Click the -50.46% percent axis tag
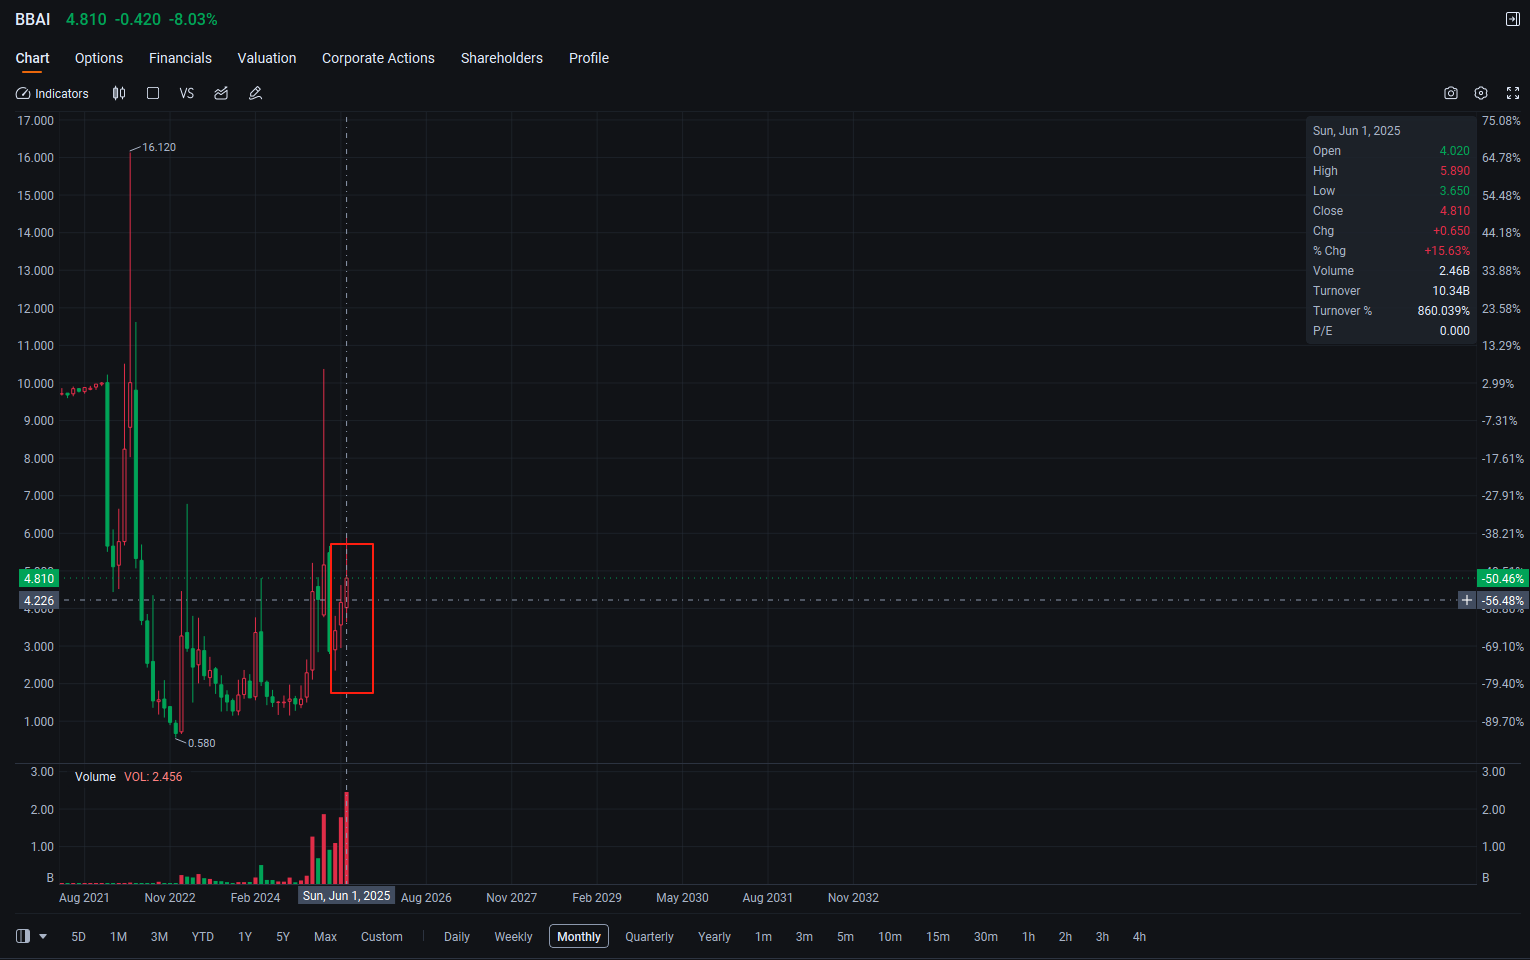This screenshot has width=1530, height=960. [x=1503, y=578]
